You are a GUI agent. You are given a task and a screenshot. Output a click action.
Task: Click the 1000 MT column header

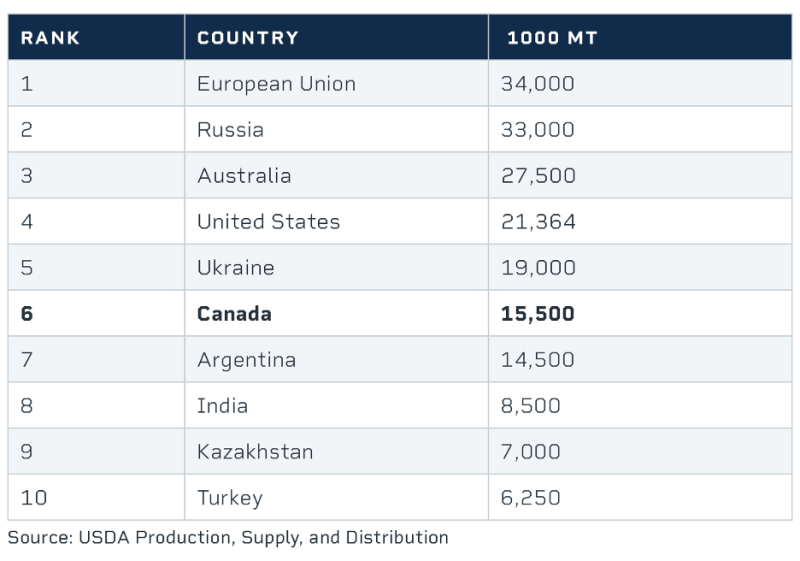click(x=552, y=38)
